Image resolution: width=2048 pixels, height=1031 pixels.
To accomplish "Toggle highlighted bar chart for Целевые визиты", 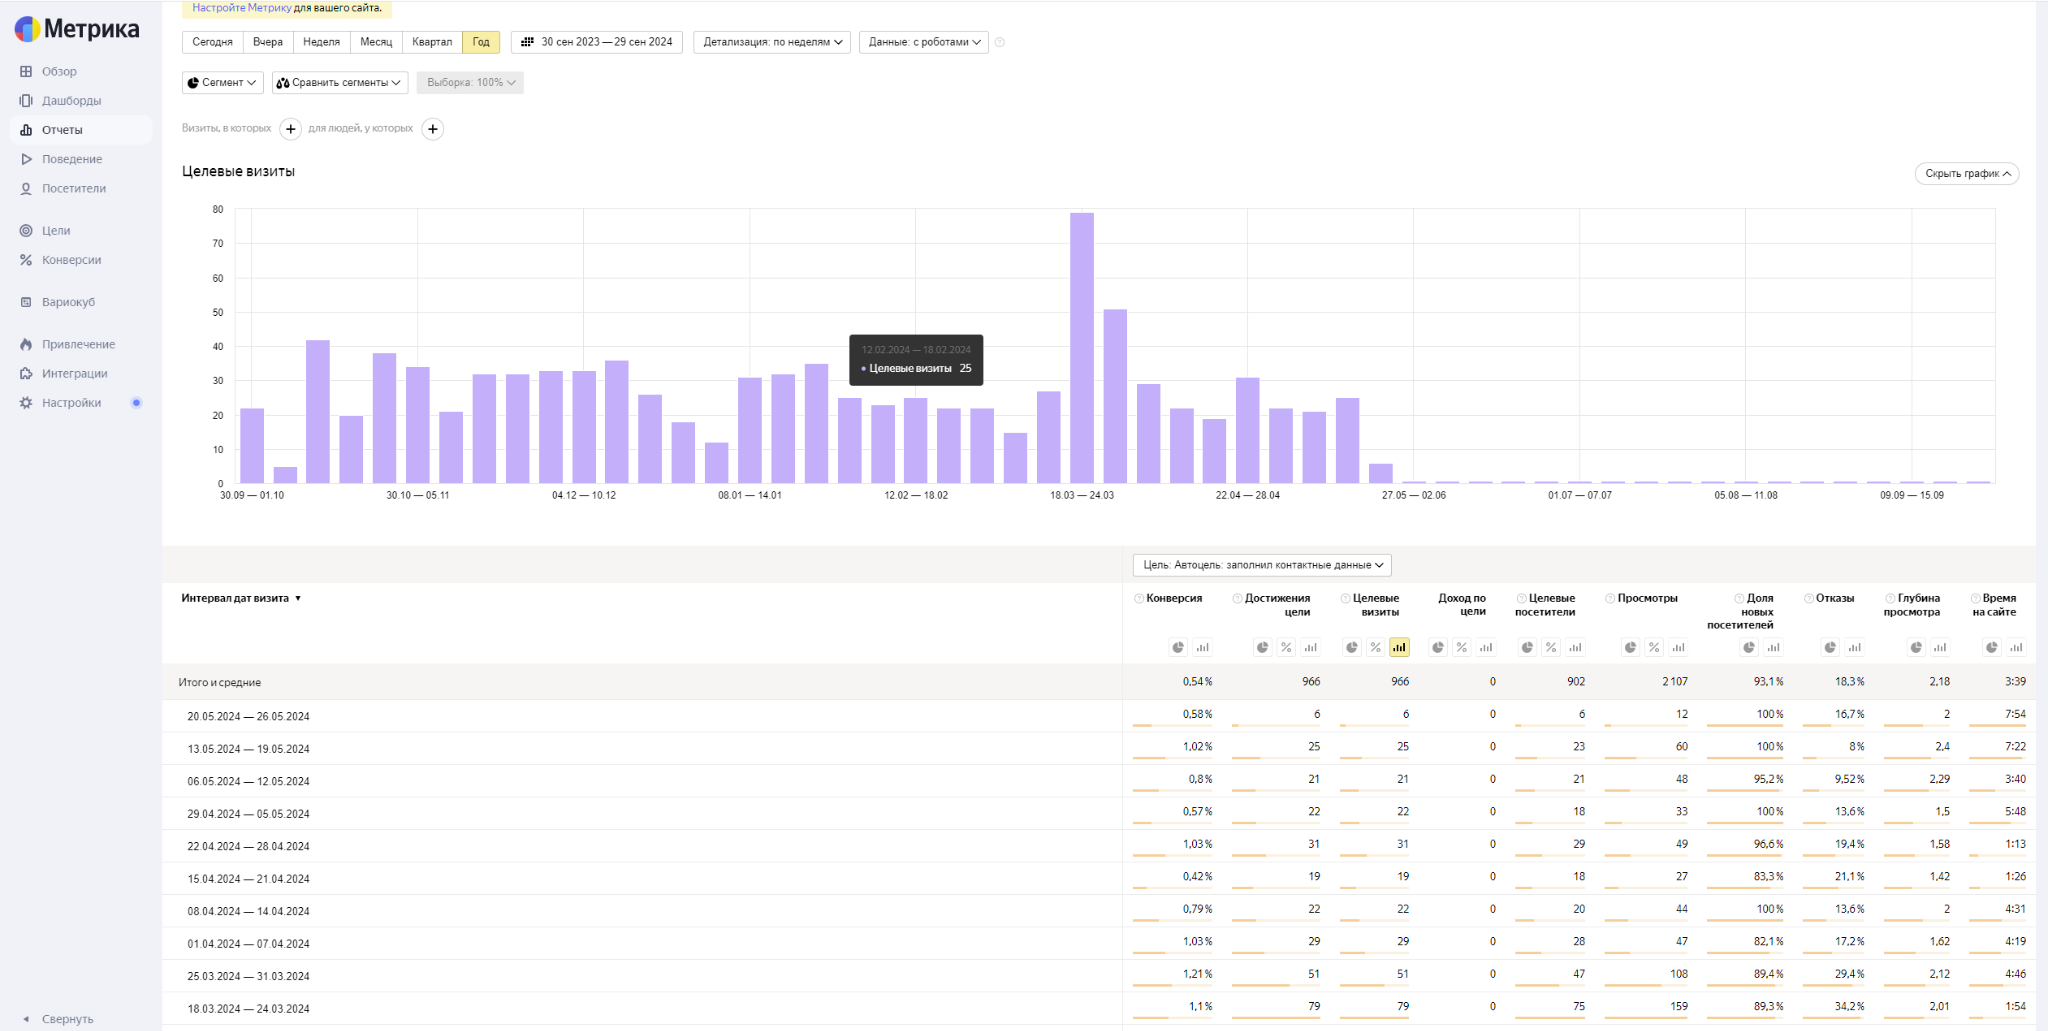I will 1399,648.
